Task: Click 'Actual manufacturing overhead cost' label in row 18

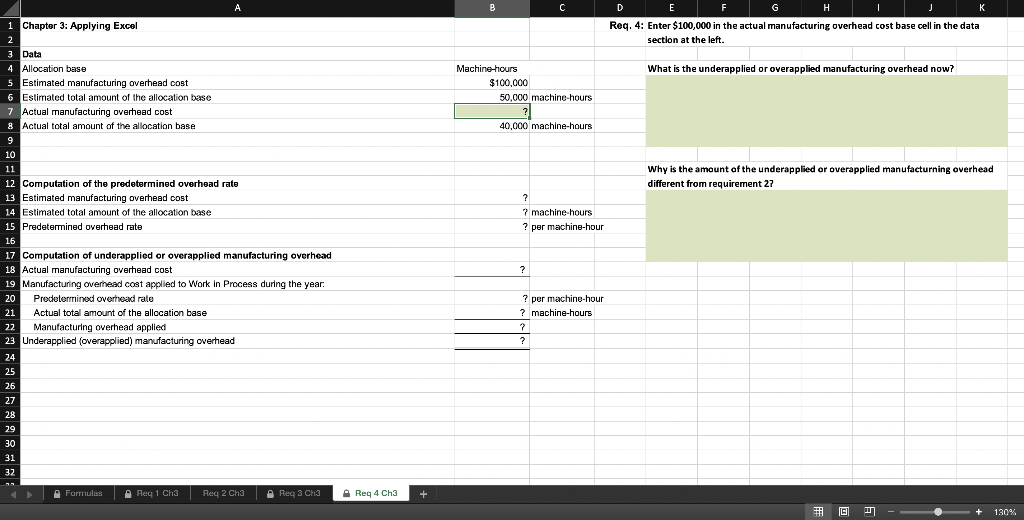Action: [x=97, y=270]
